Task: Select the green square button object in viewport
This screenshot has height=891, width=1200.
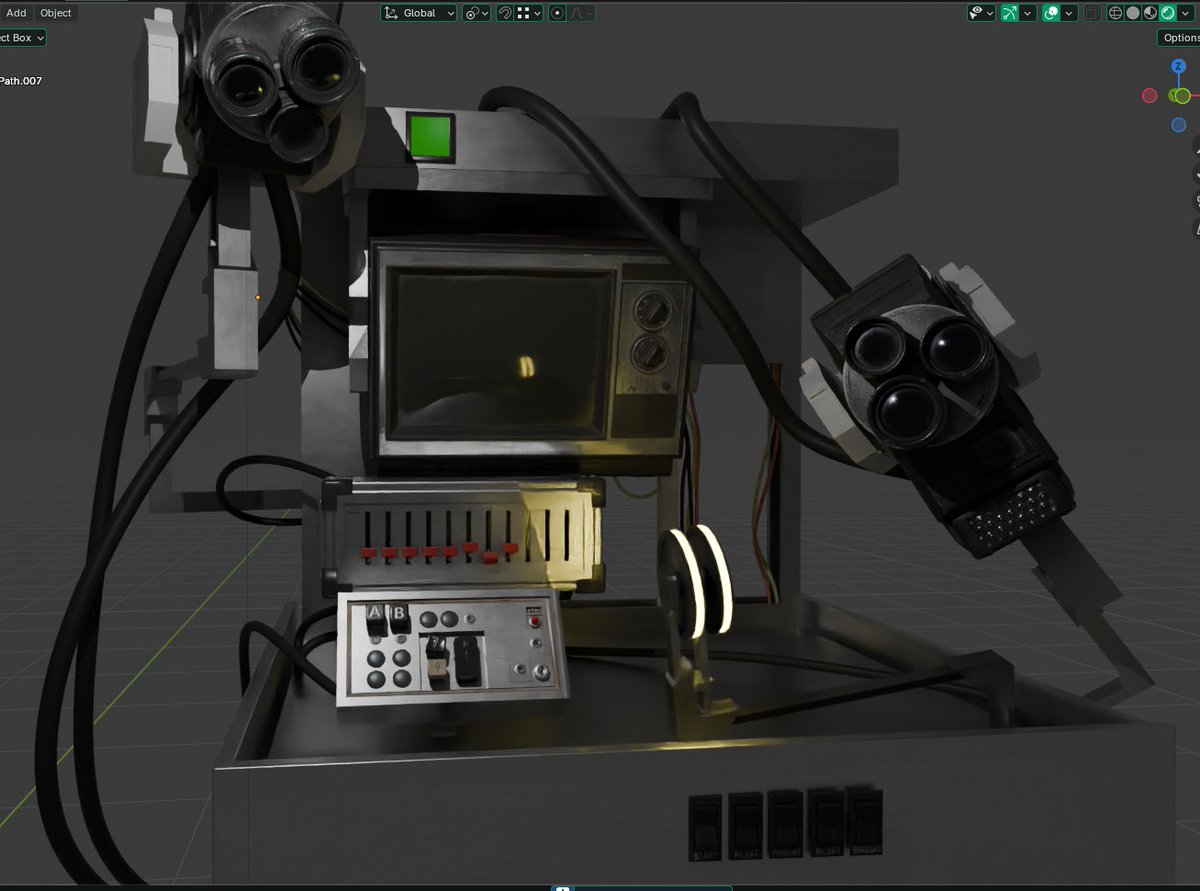Action: pos(431,137)
